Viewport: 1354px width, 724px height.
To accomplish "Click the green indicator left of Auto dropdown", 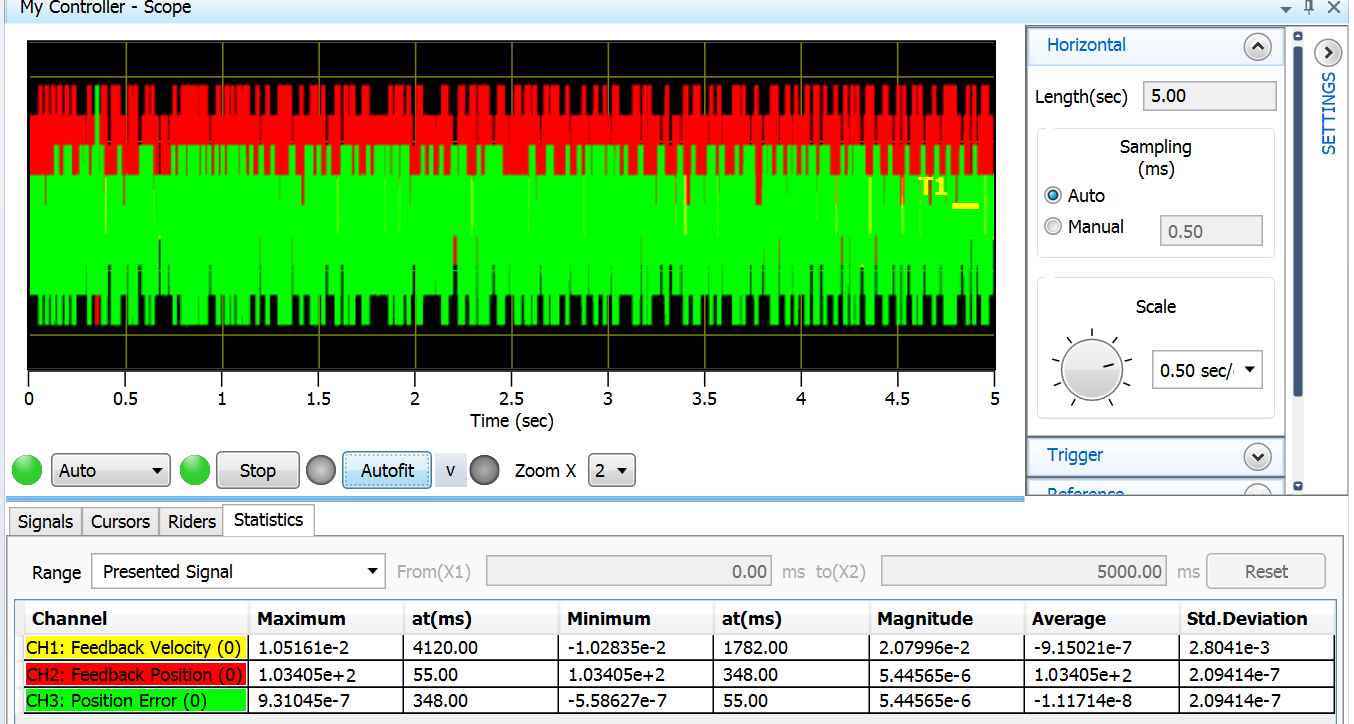I will point(28,470).
